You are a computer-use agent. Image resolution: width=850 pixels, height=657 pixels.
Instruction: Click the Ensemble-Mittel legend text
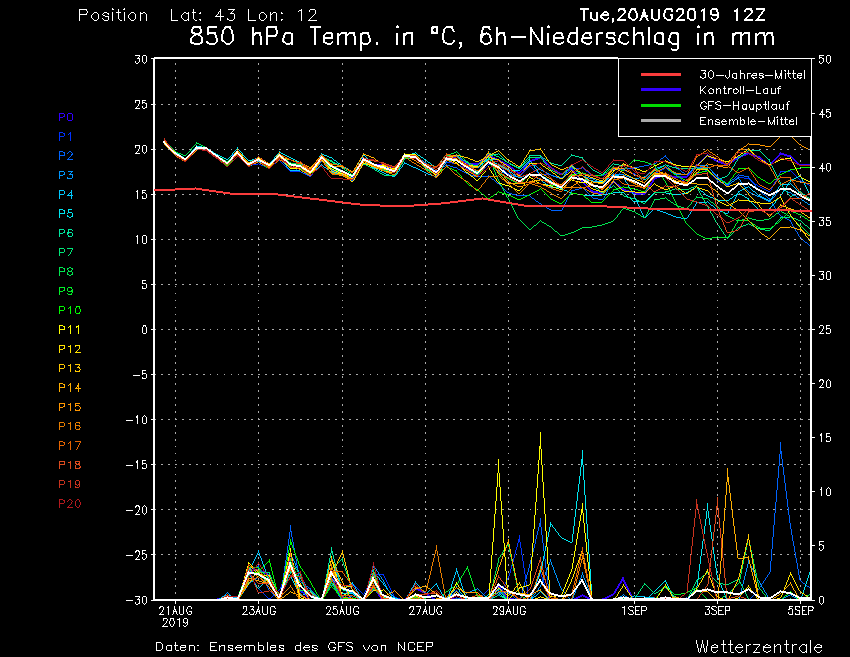748,121
